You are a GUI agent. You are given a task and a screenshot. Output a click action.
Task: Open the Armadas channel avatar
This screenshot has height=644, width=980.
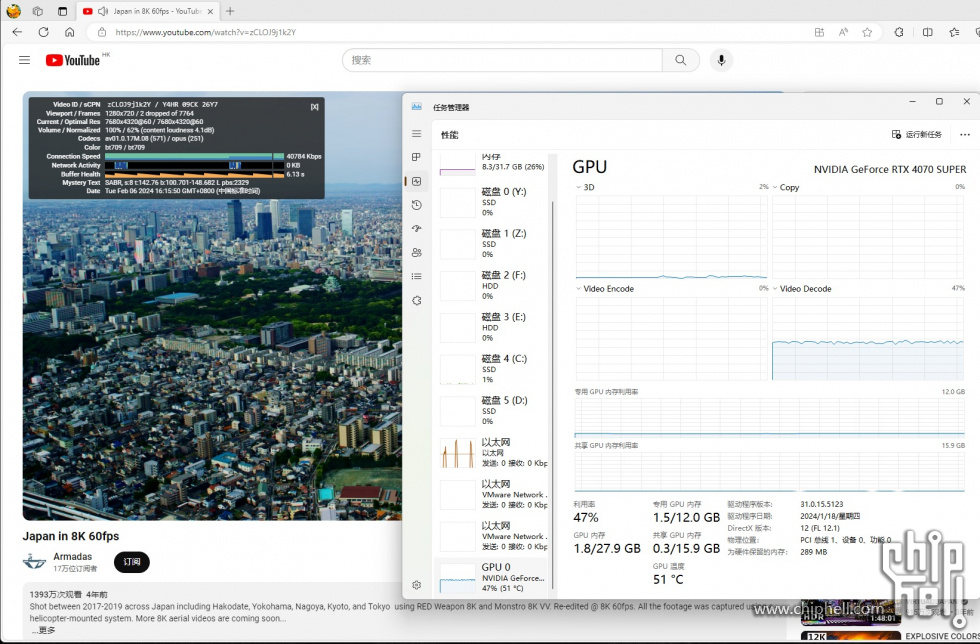[x=34, y=561]
